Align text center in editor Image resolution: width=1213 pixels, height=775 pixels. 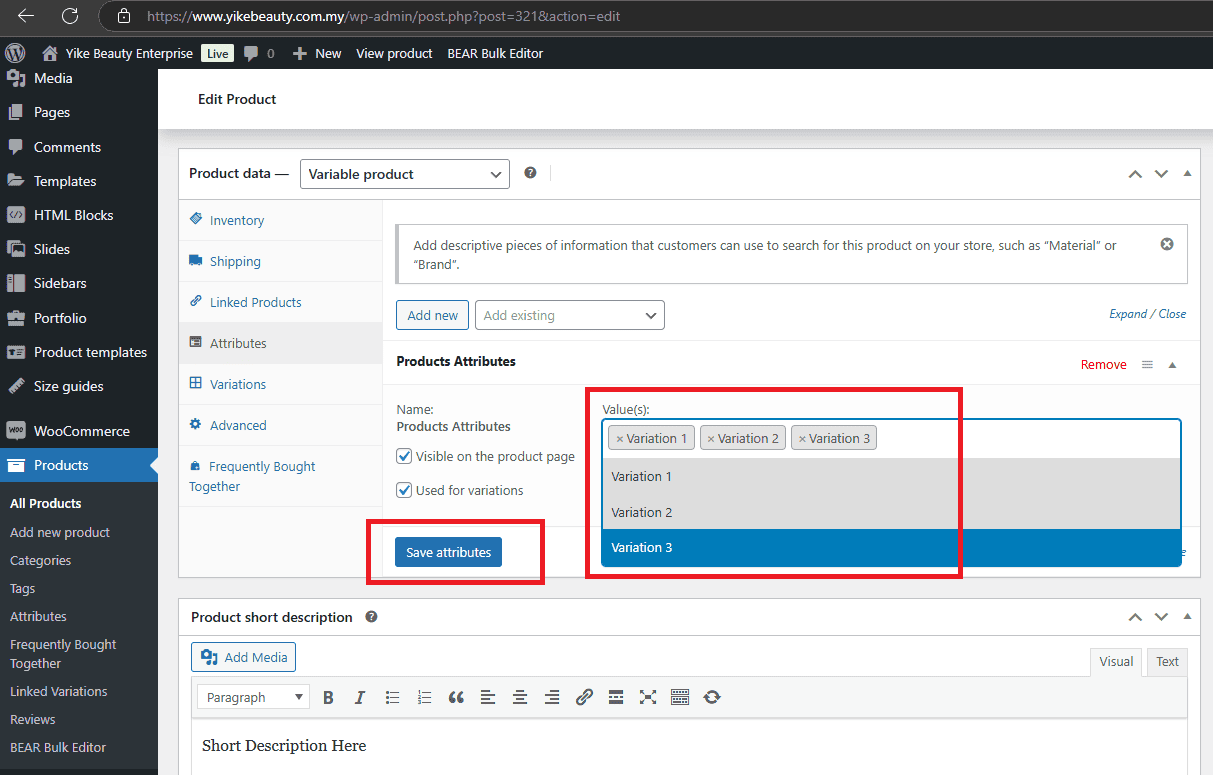(520, 698)
